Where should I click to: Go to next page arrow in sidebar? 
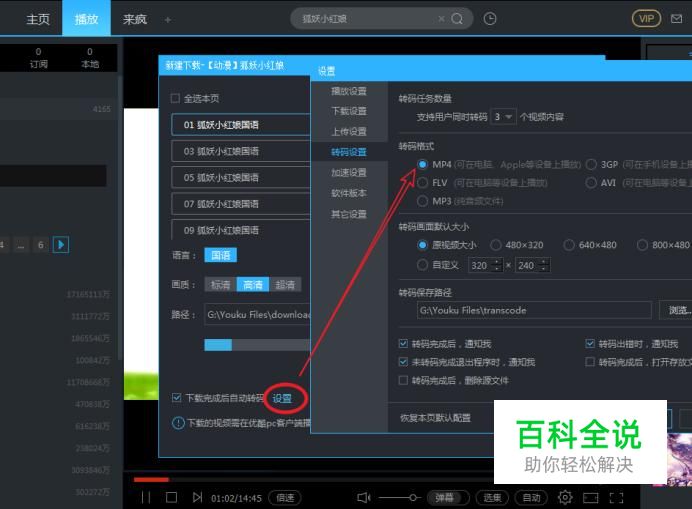[61, 245]
